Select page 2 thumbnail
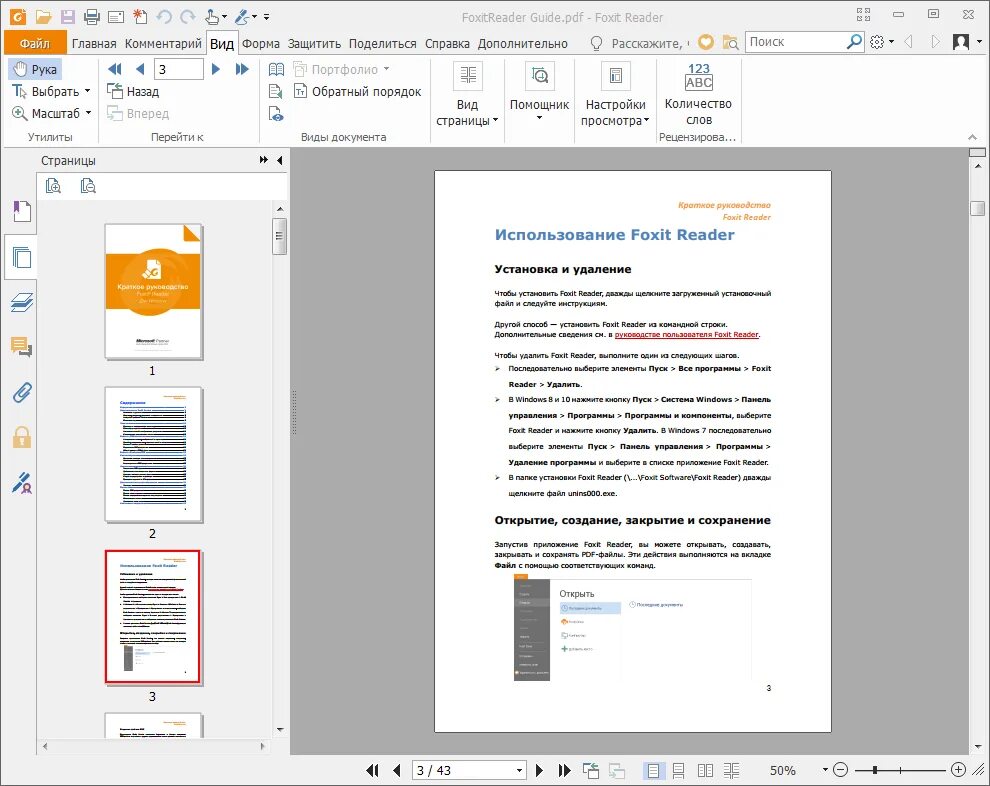Viewport: 990px width, 786px height. pyautogui.click(x=153, y=455)
